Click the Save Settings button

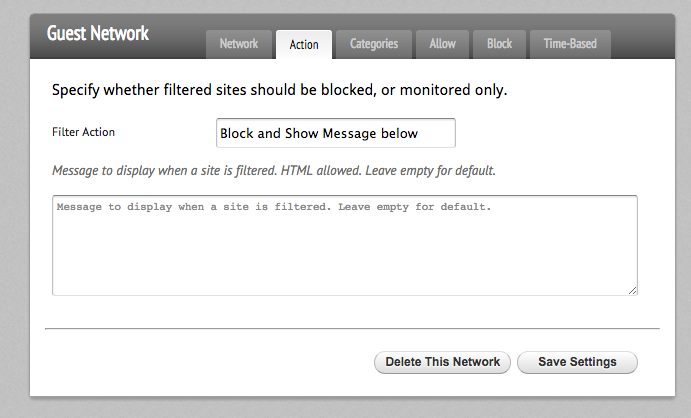(x=577, y=362)
